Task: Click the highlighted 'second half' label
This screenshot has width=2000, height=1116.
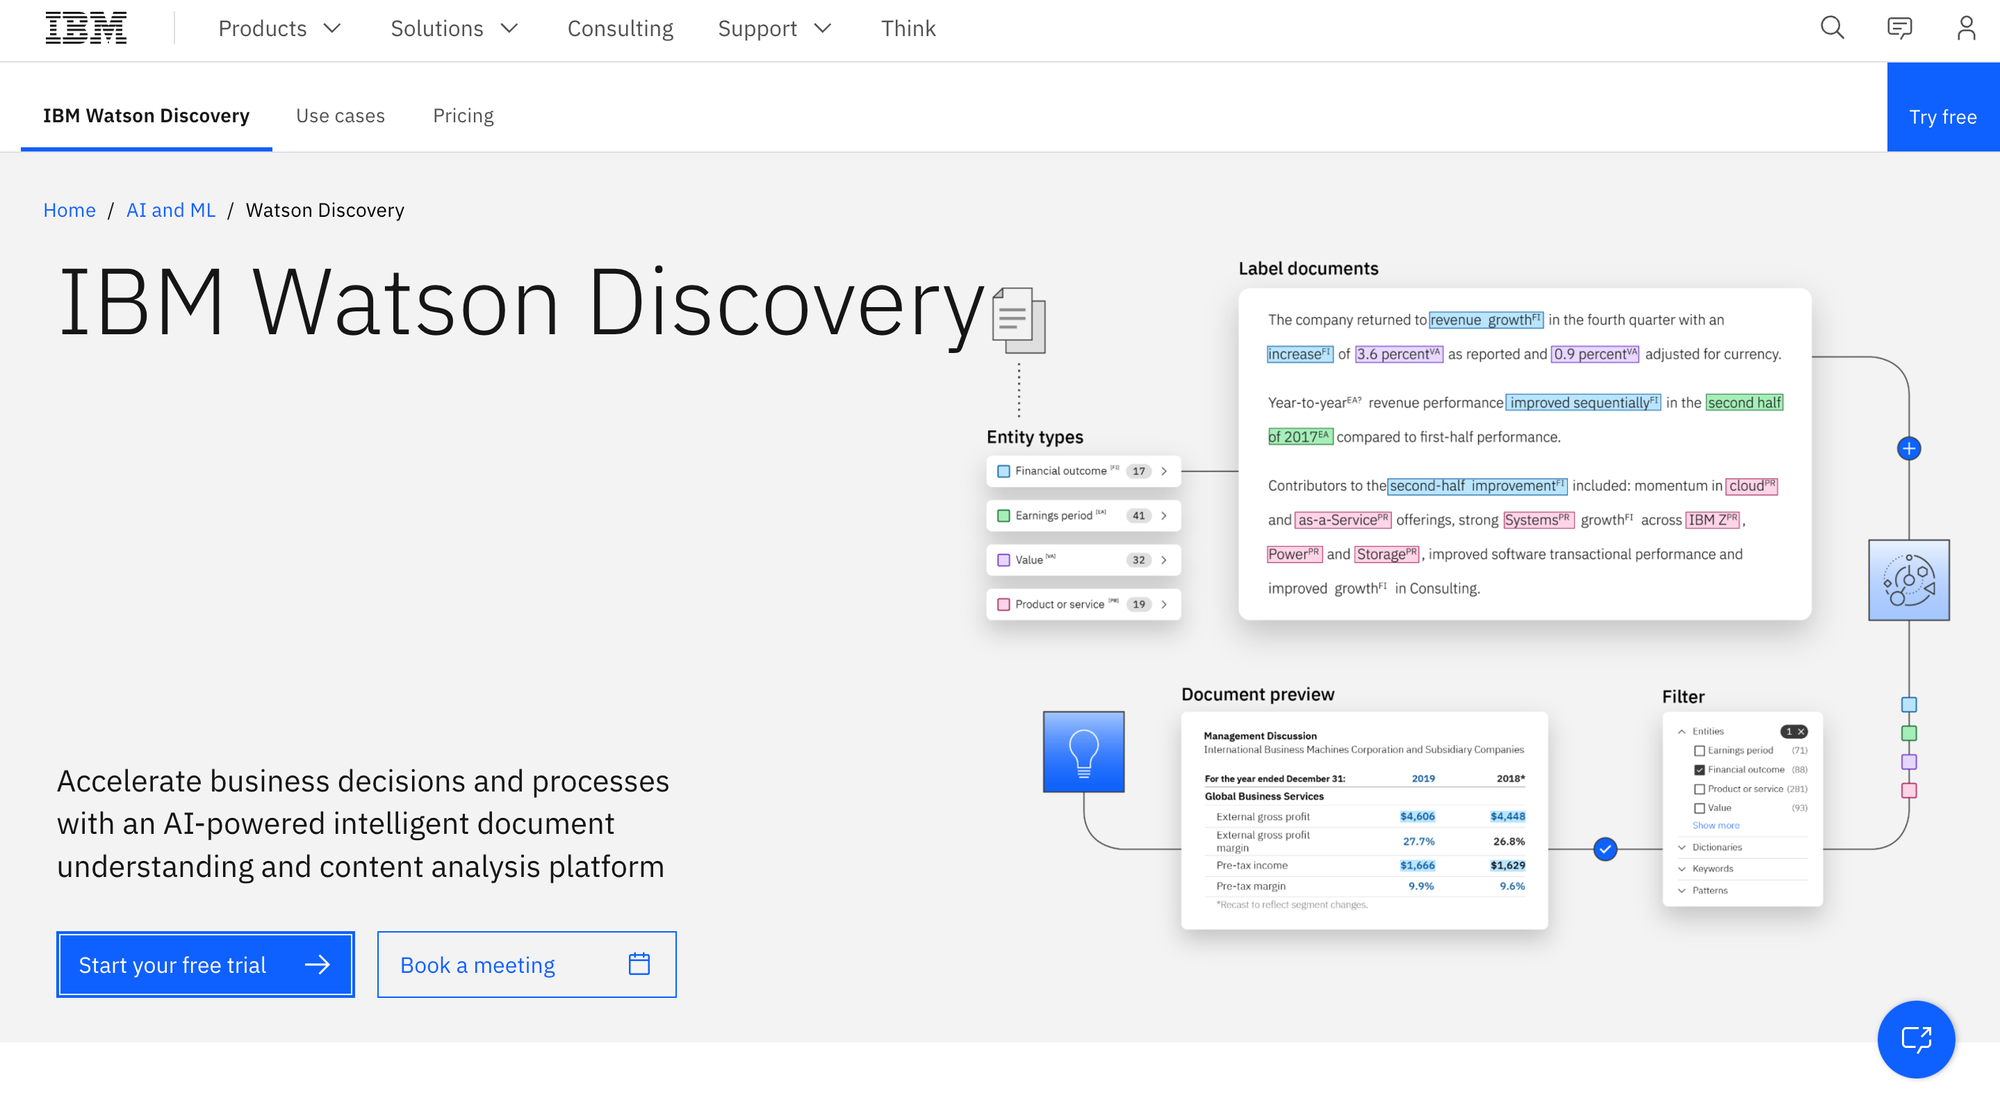Action: pyautogui.click(x=1744, y=403)
